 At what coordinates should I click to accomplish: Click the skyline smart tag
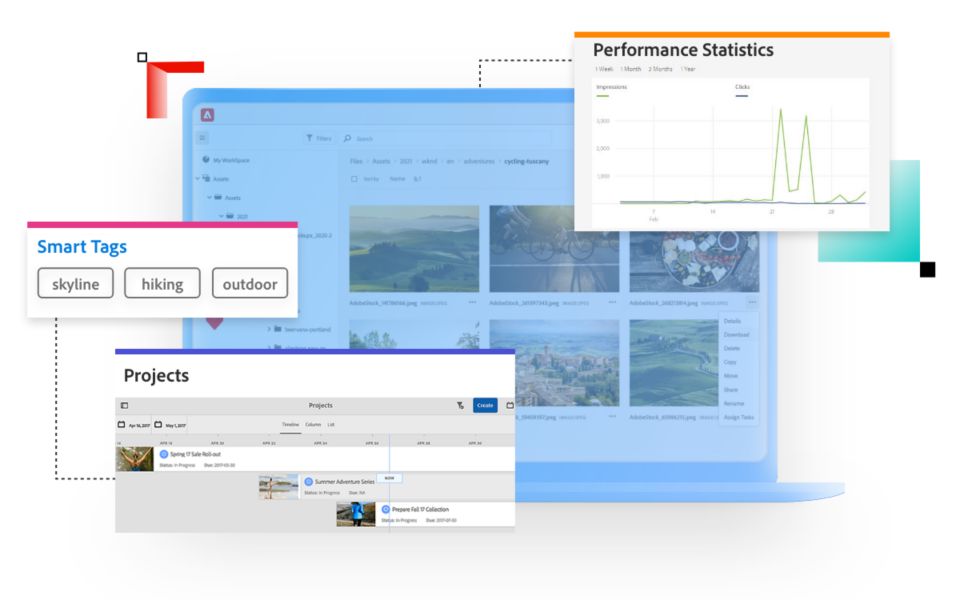[75, 283]
